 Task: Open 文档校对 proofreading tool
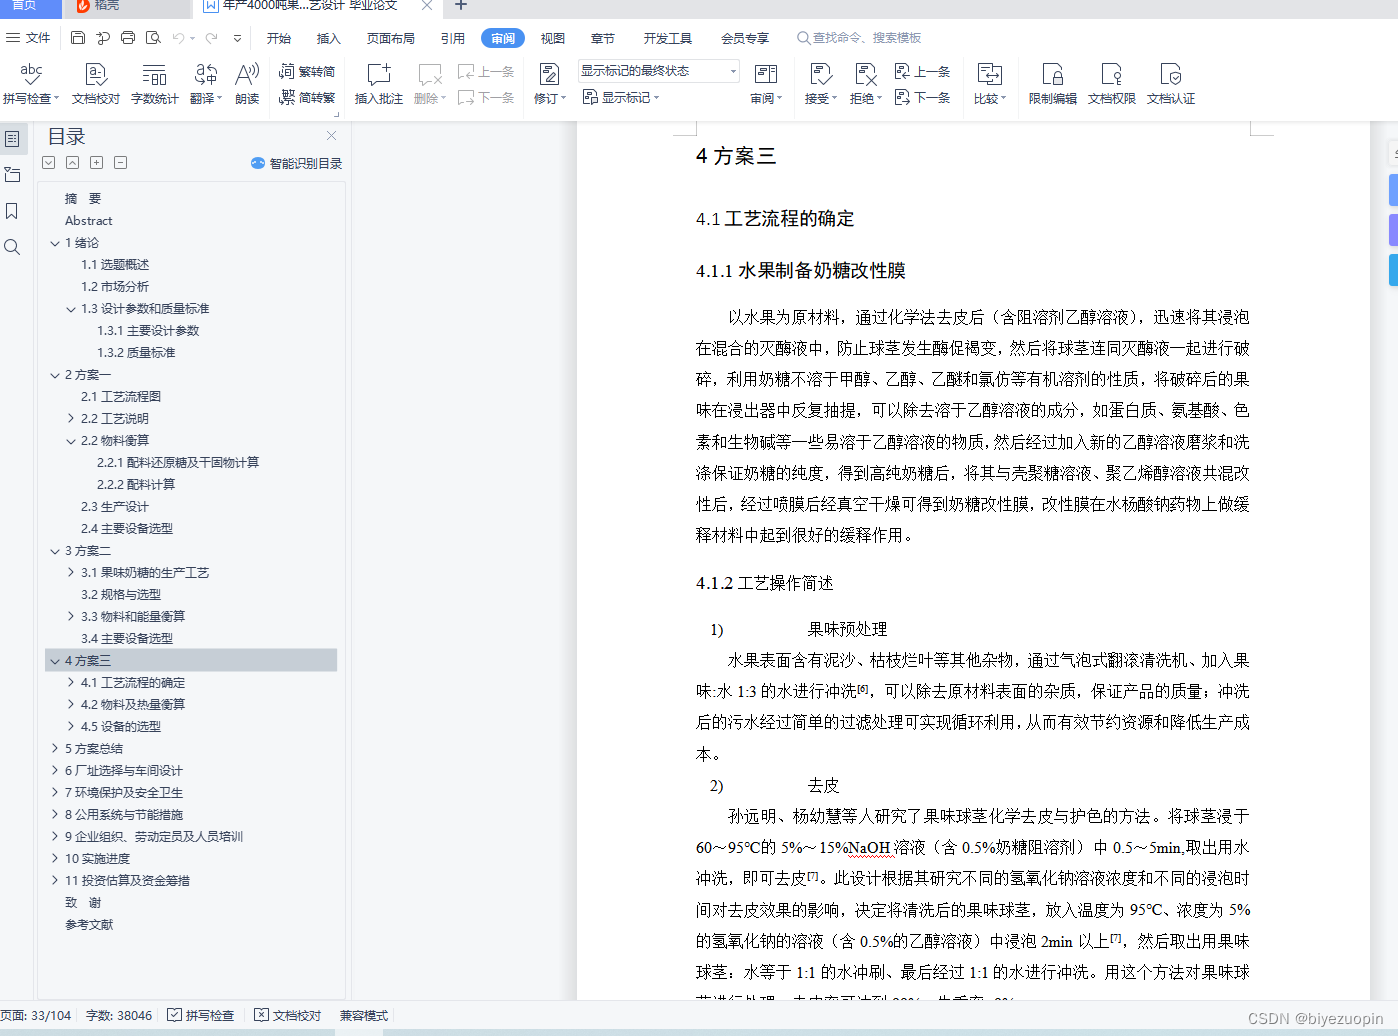coord(96,84)
